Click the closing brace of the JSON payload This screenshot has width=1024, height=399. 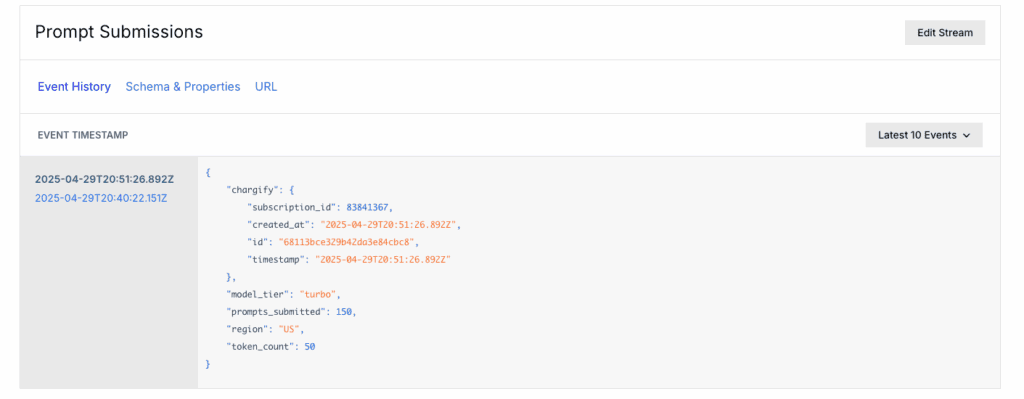208,364
